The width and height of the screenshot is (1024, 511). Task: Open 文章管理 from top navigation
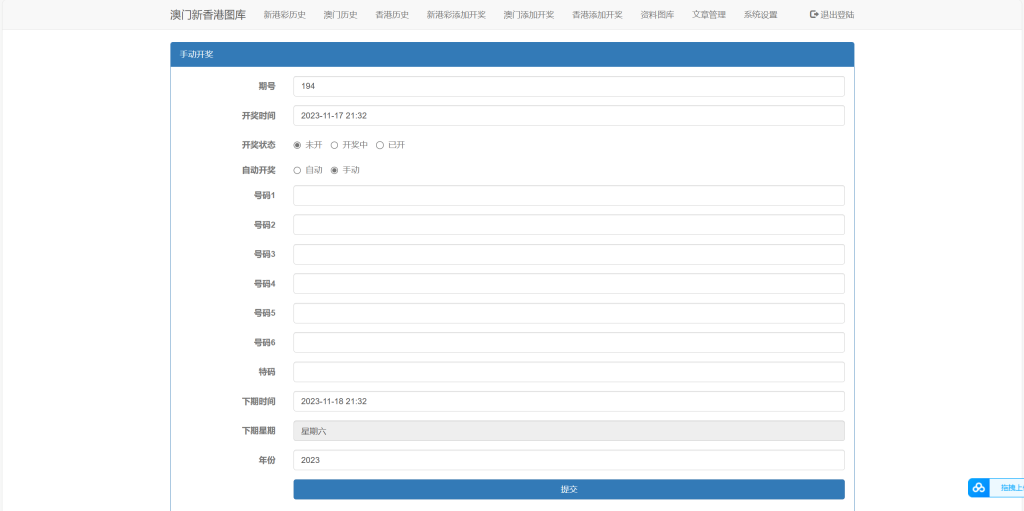click(x=709, y=15)
